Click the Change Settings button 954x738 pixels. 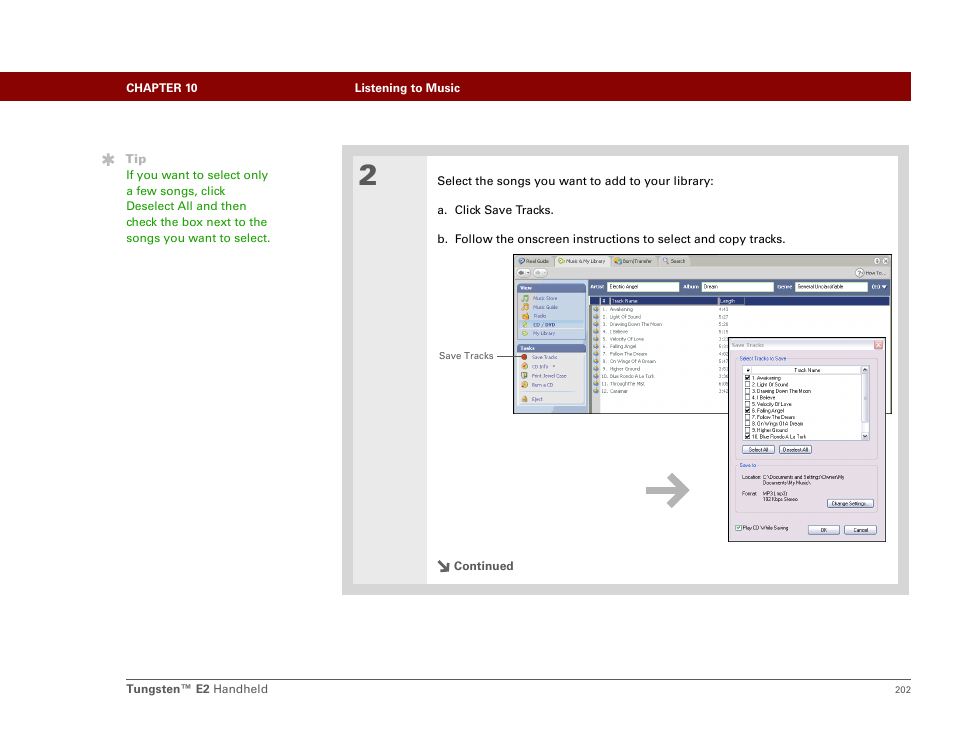851,504
